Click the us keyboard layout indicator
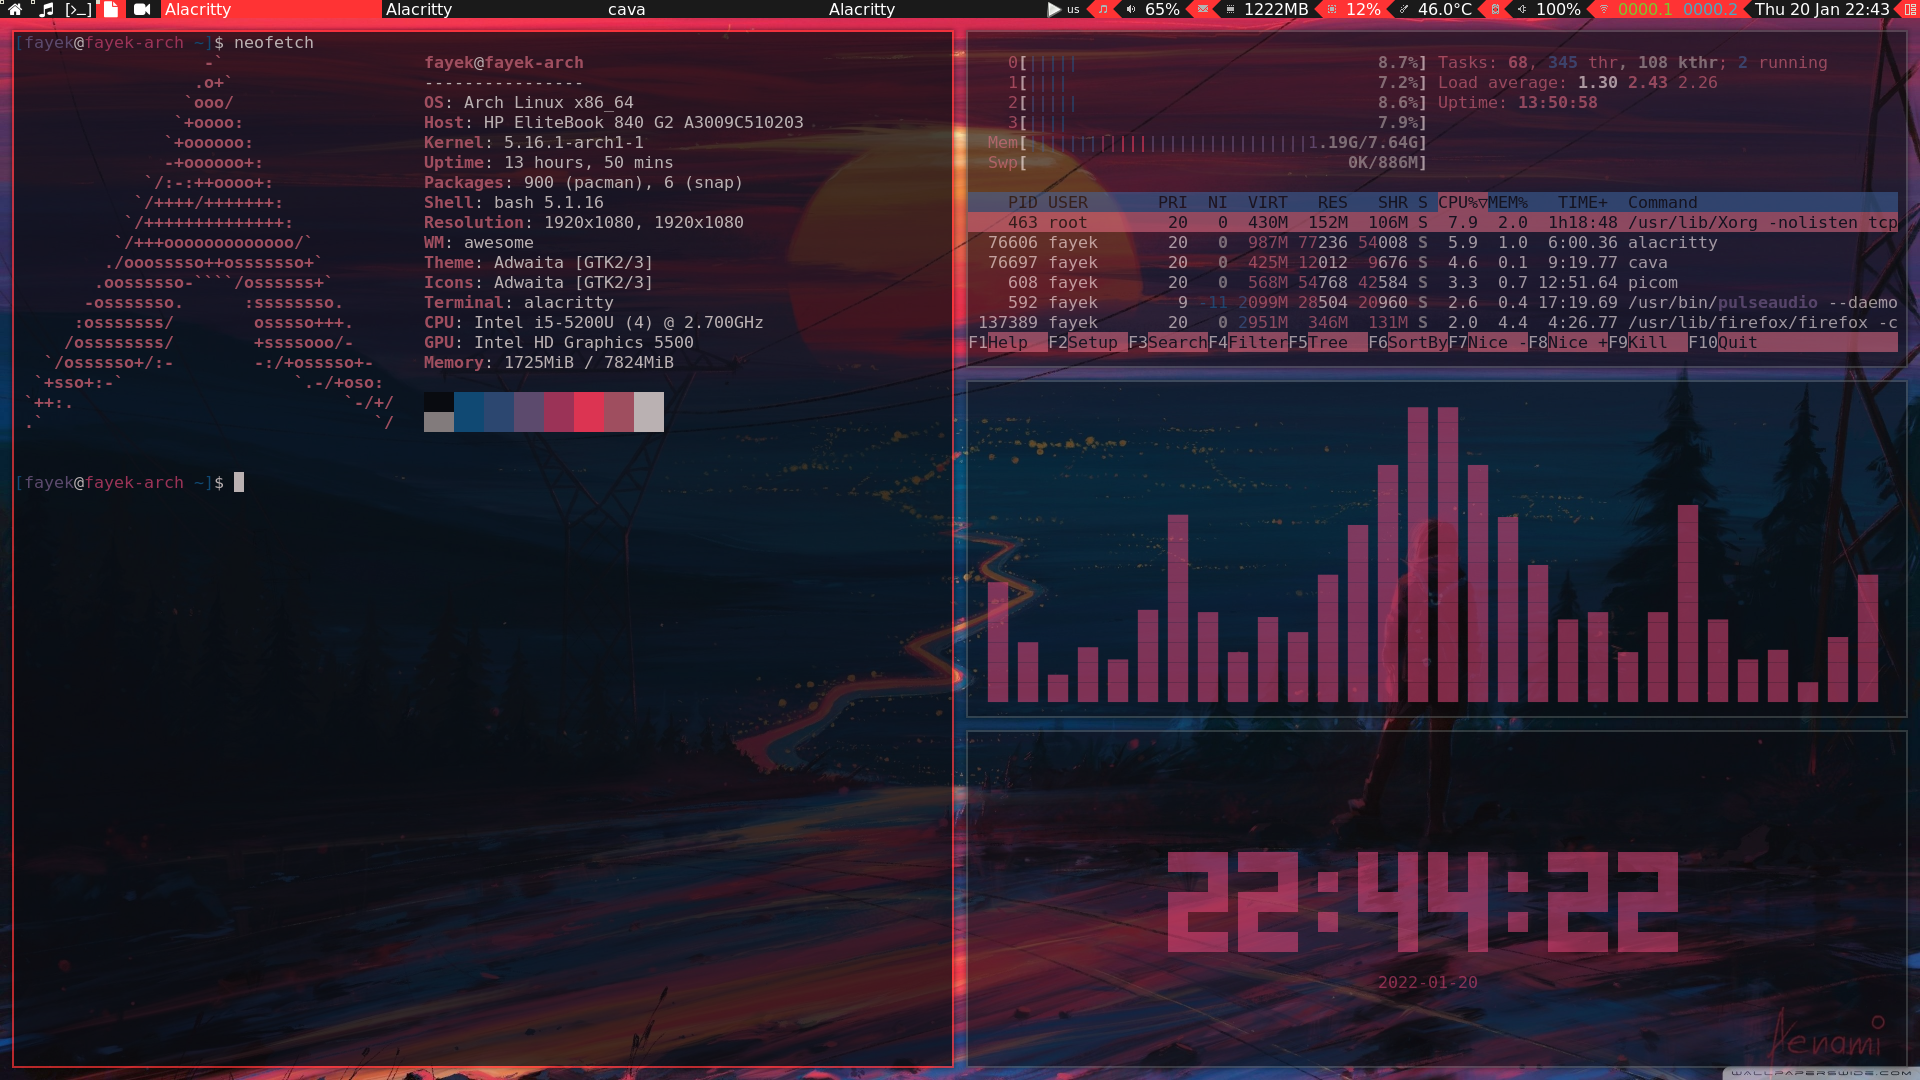1920x1080 pixels. (x=1073, y=10)
